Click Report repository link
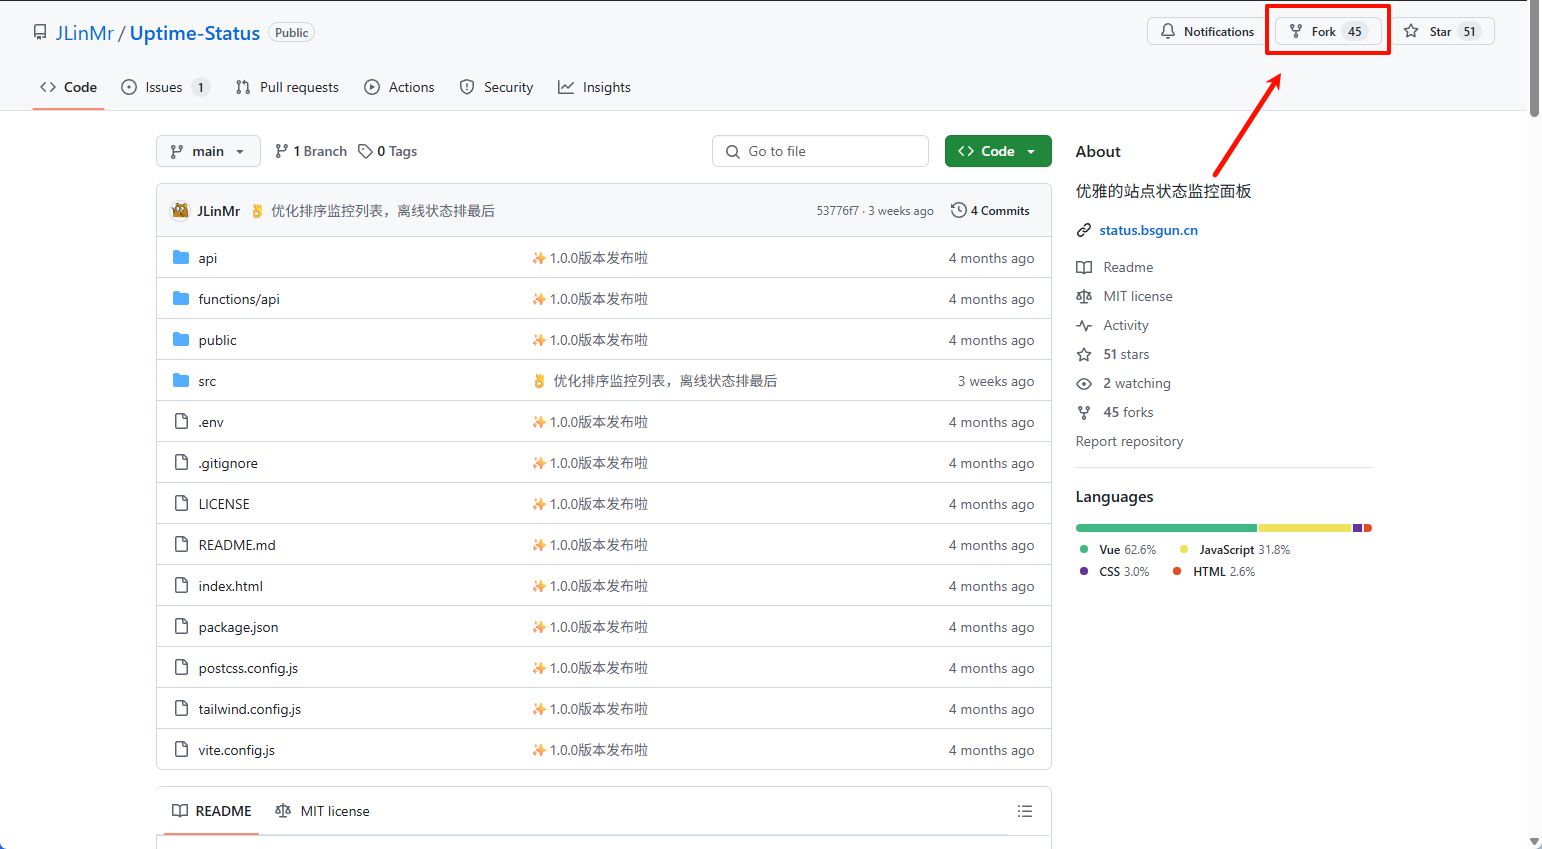 click(x=1129, y=441)
